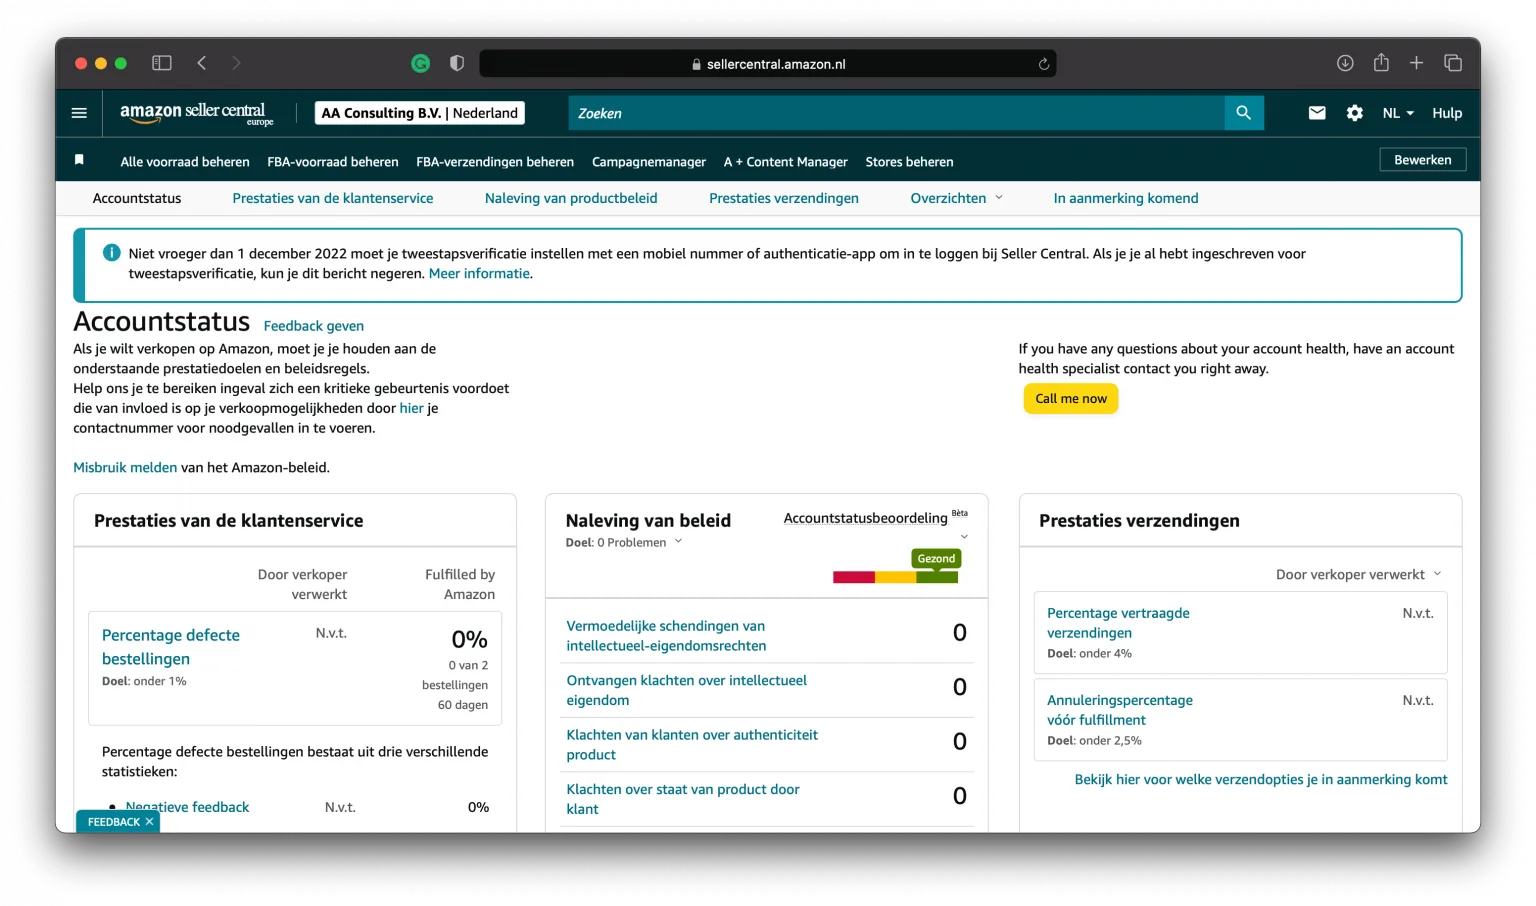Open Naleving van productbeleid tab
Image resolution: width=1536 pixels, height=906 pixels.
click(x=571, y=198)
